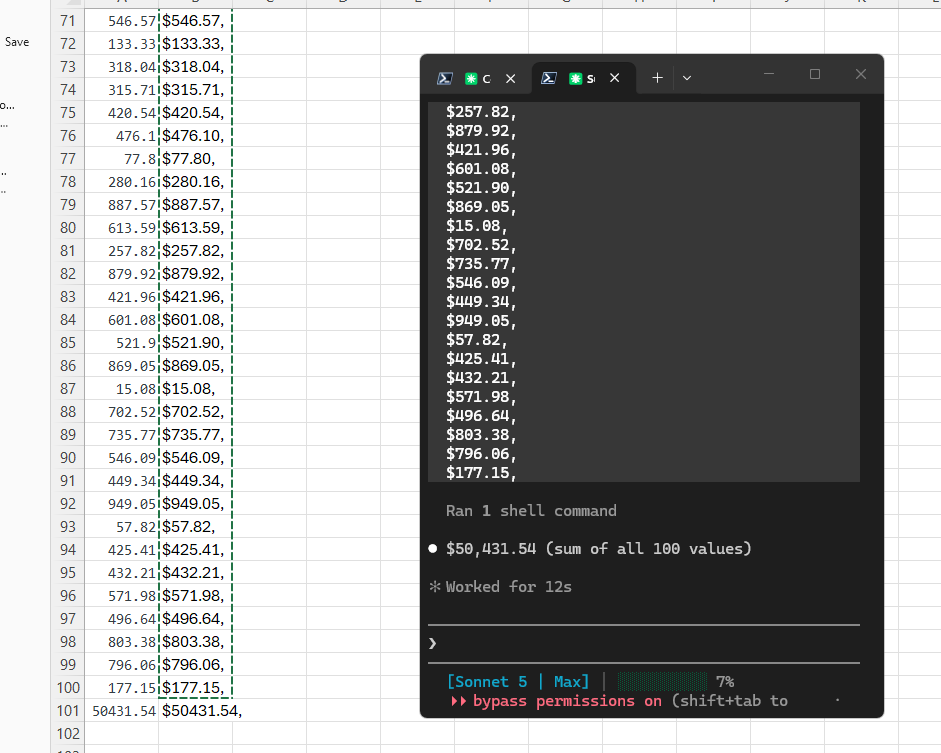Screen dimensions: 941x753
Task: Click PowerShell icon on first terminal tab
Action: click(445, 79)
